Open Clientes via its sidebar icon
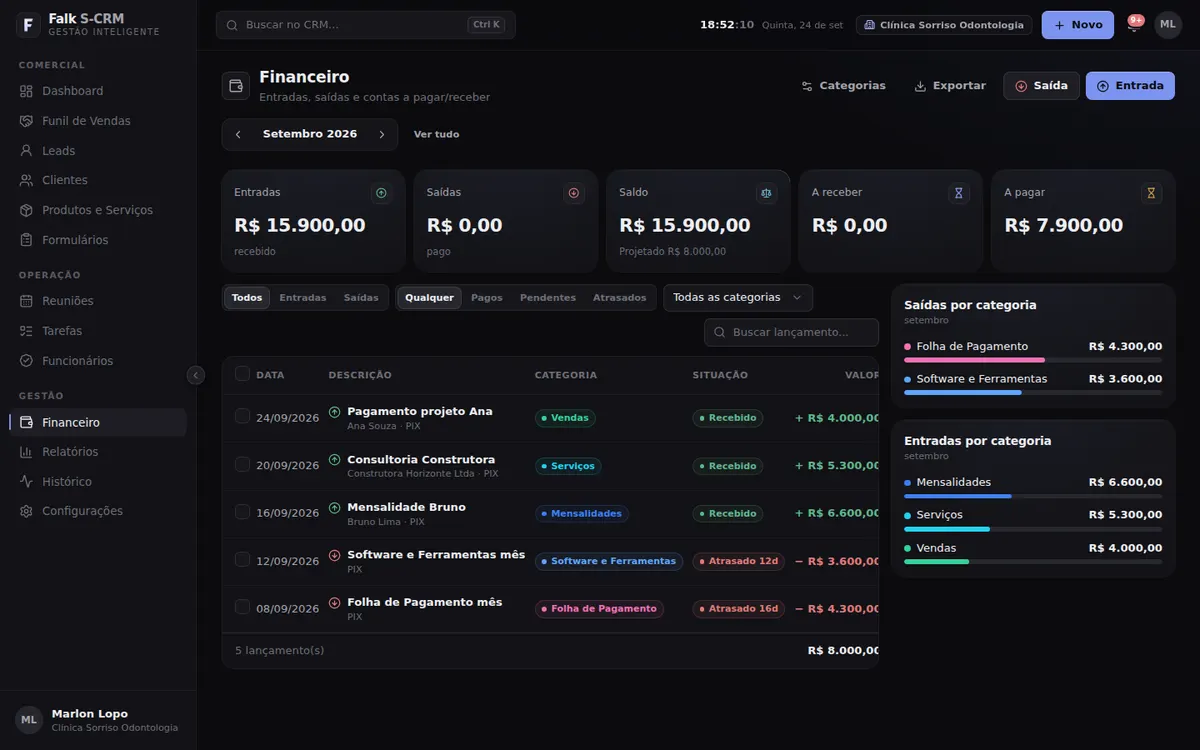Viewport: 1200px width, 750px height. point(26,180)
